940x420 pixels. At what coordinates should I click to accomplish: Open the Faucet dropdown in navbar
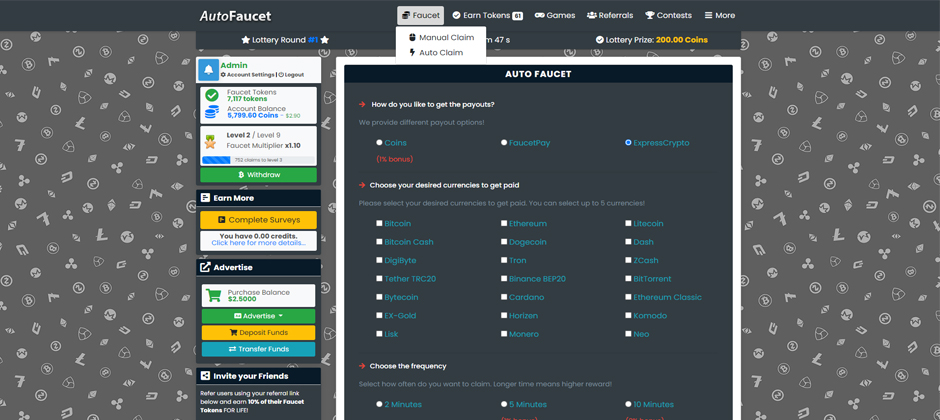click(x=420, y=15)
